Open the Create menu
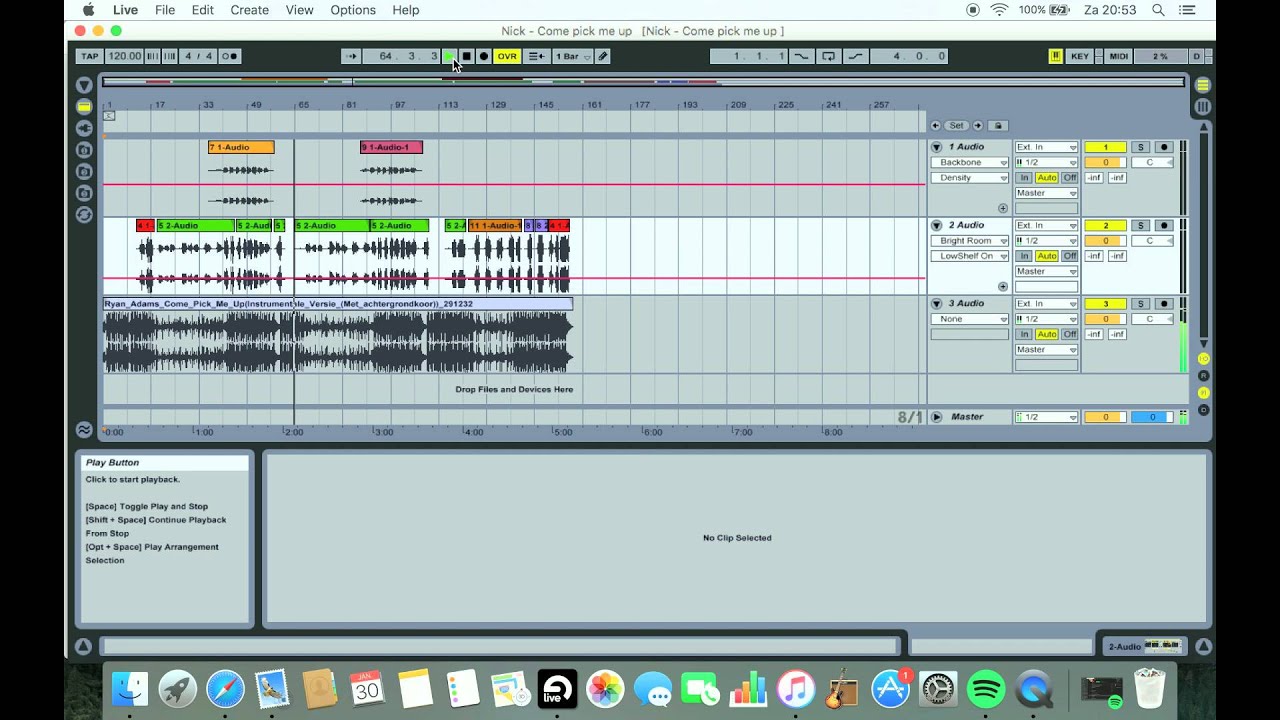Image resolution: width=1280 pixels, height=720 pixels. point(250,10)
